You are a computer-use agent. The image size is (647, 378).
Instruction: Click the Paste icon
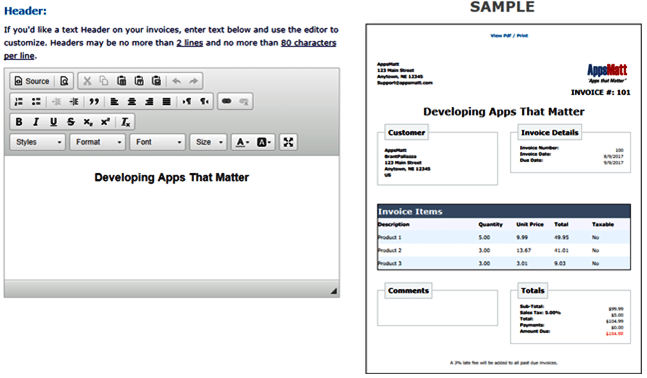point(121,81)
